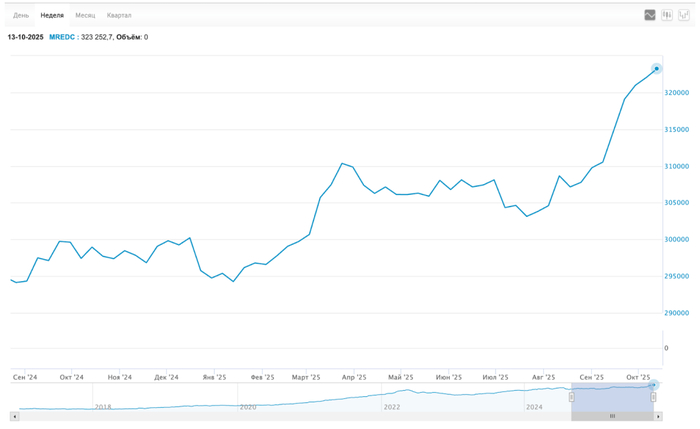Select the Неделя period tab

pos(52,16)
